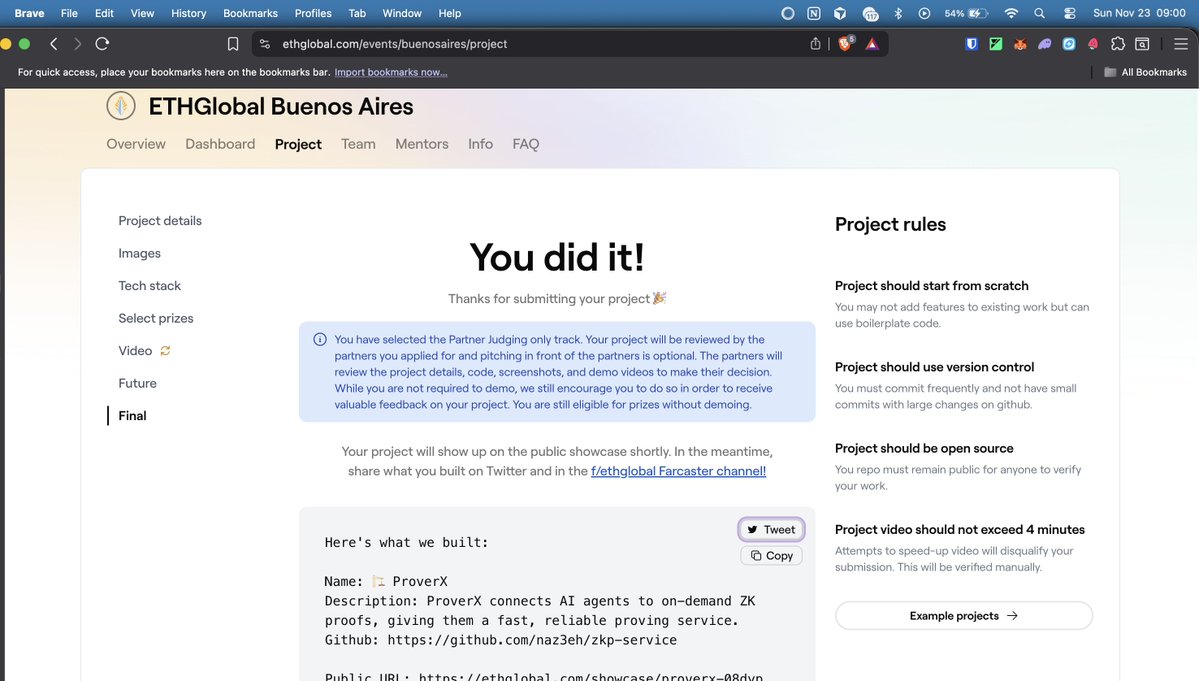The width and height of the screenshot is (1199, 681).
Task: Open Brave Rewards triangle icon
Action: [x=870, y=44]
